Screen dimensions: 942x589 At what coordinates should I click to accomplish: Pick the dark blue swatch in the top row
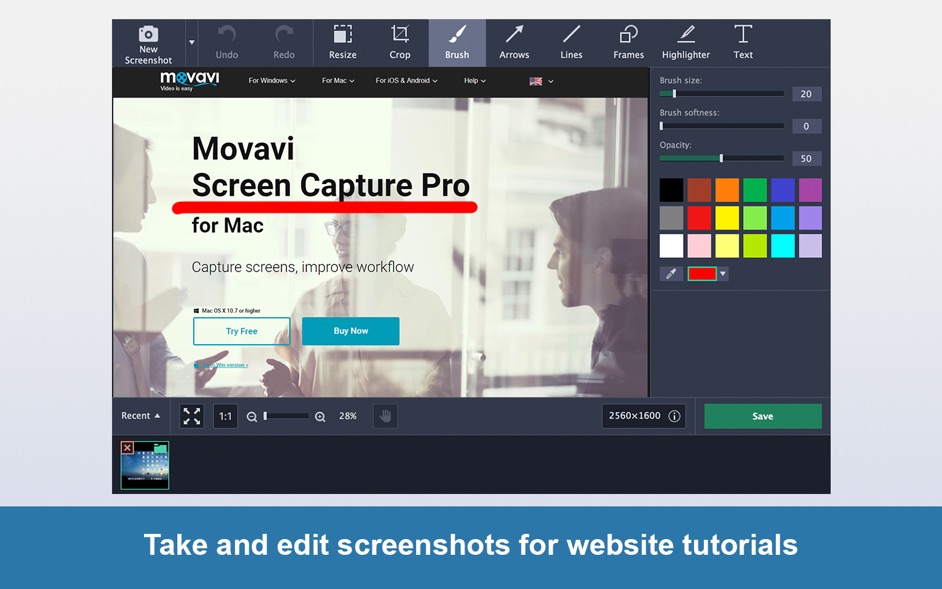pyautogui.click(x=783, y=190)
